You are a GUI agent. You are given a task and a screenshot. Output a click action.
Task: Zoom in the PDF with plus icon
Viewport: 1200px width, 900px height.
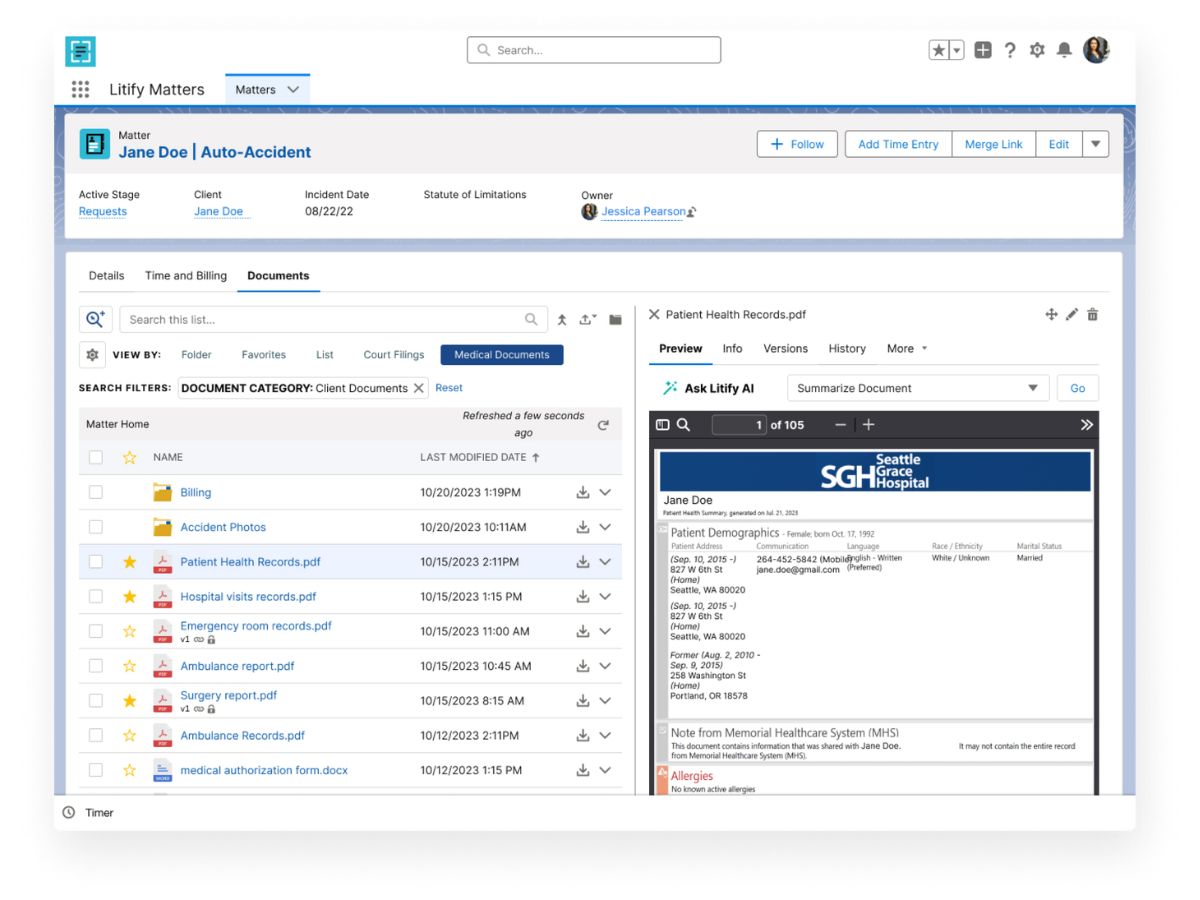(868, 425)
